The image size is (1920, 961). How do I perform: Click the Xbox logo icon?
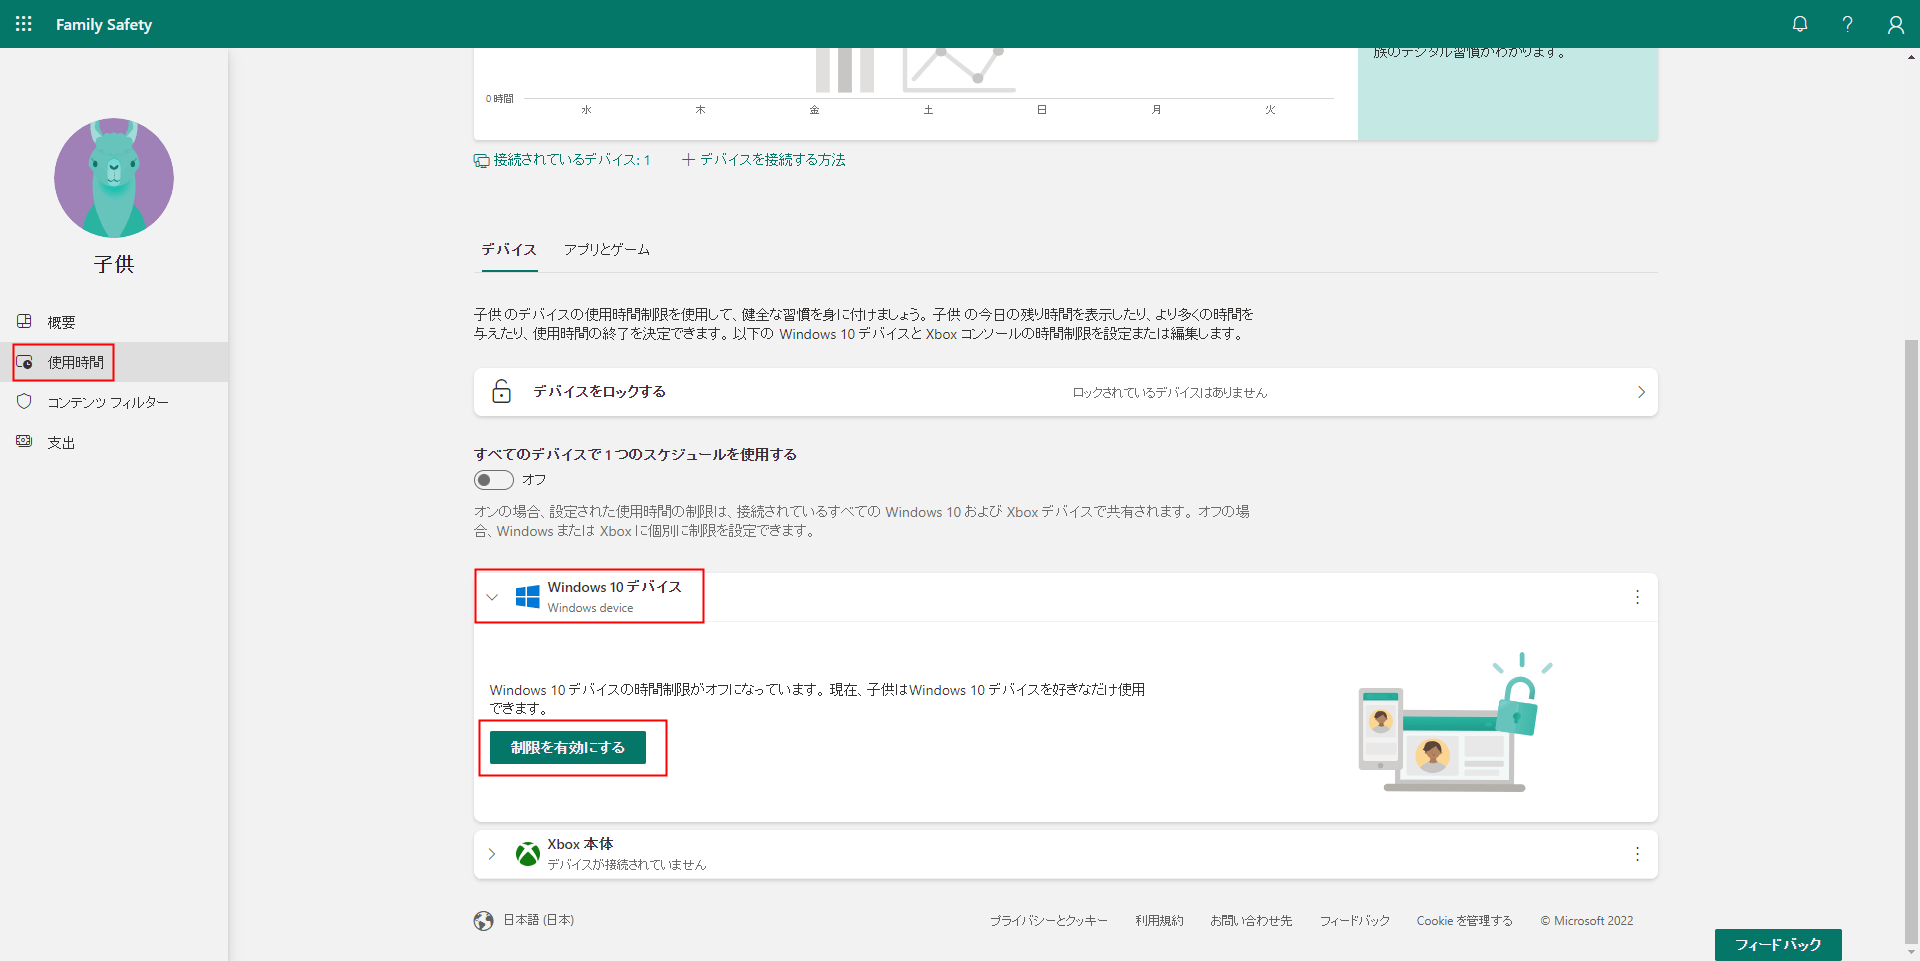[x=527, y=854]
